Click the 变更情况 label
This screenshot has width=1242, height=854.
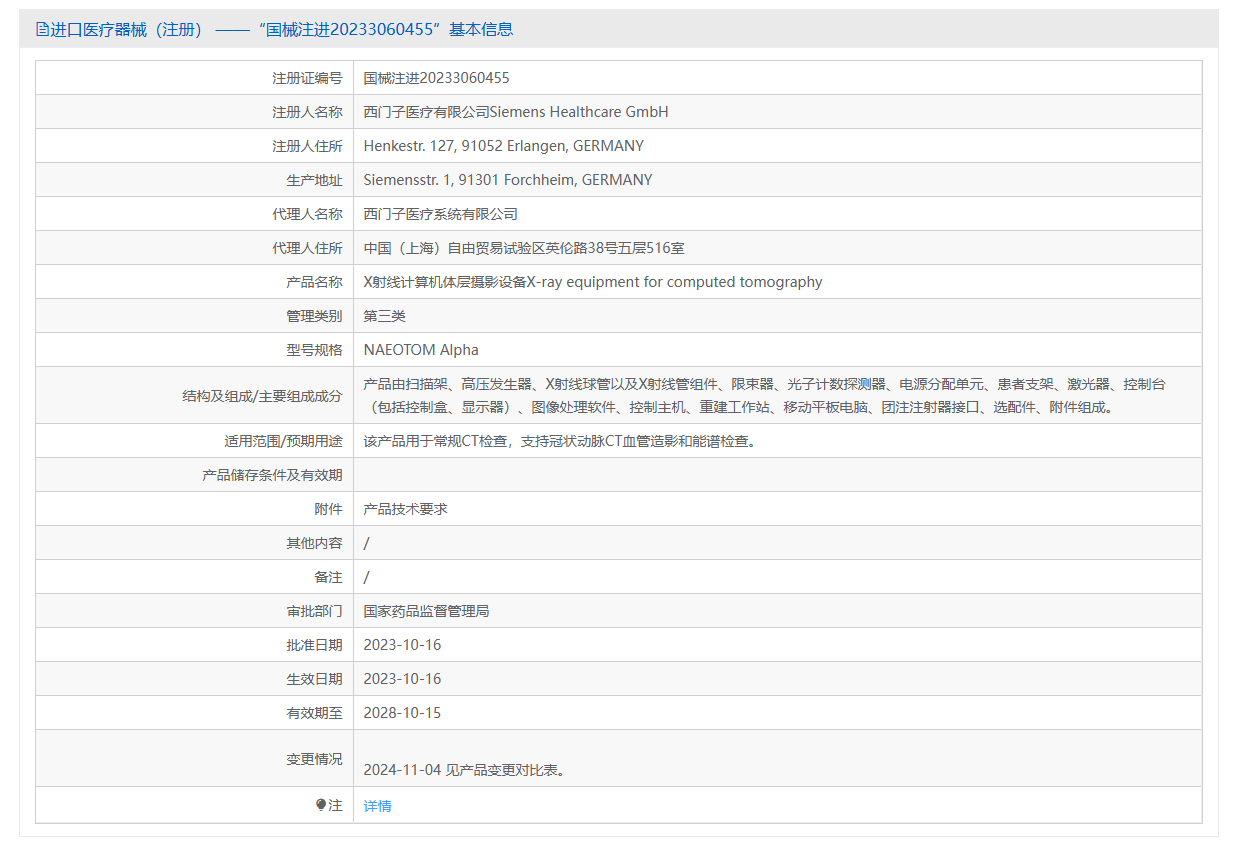tap(314, 759)
